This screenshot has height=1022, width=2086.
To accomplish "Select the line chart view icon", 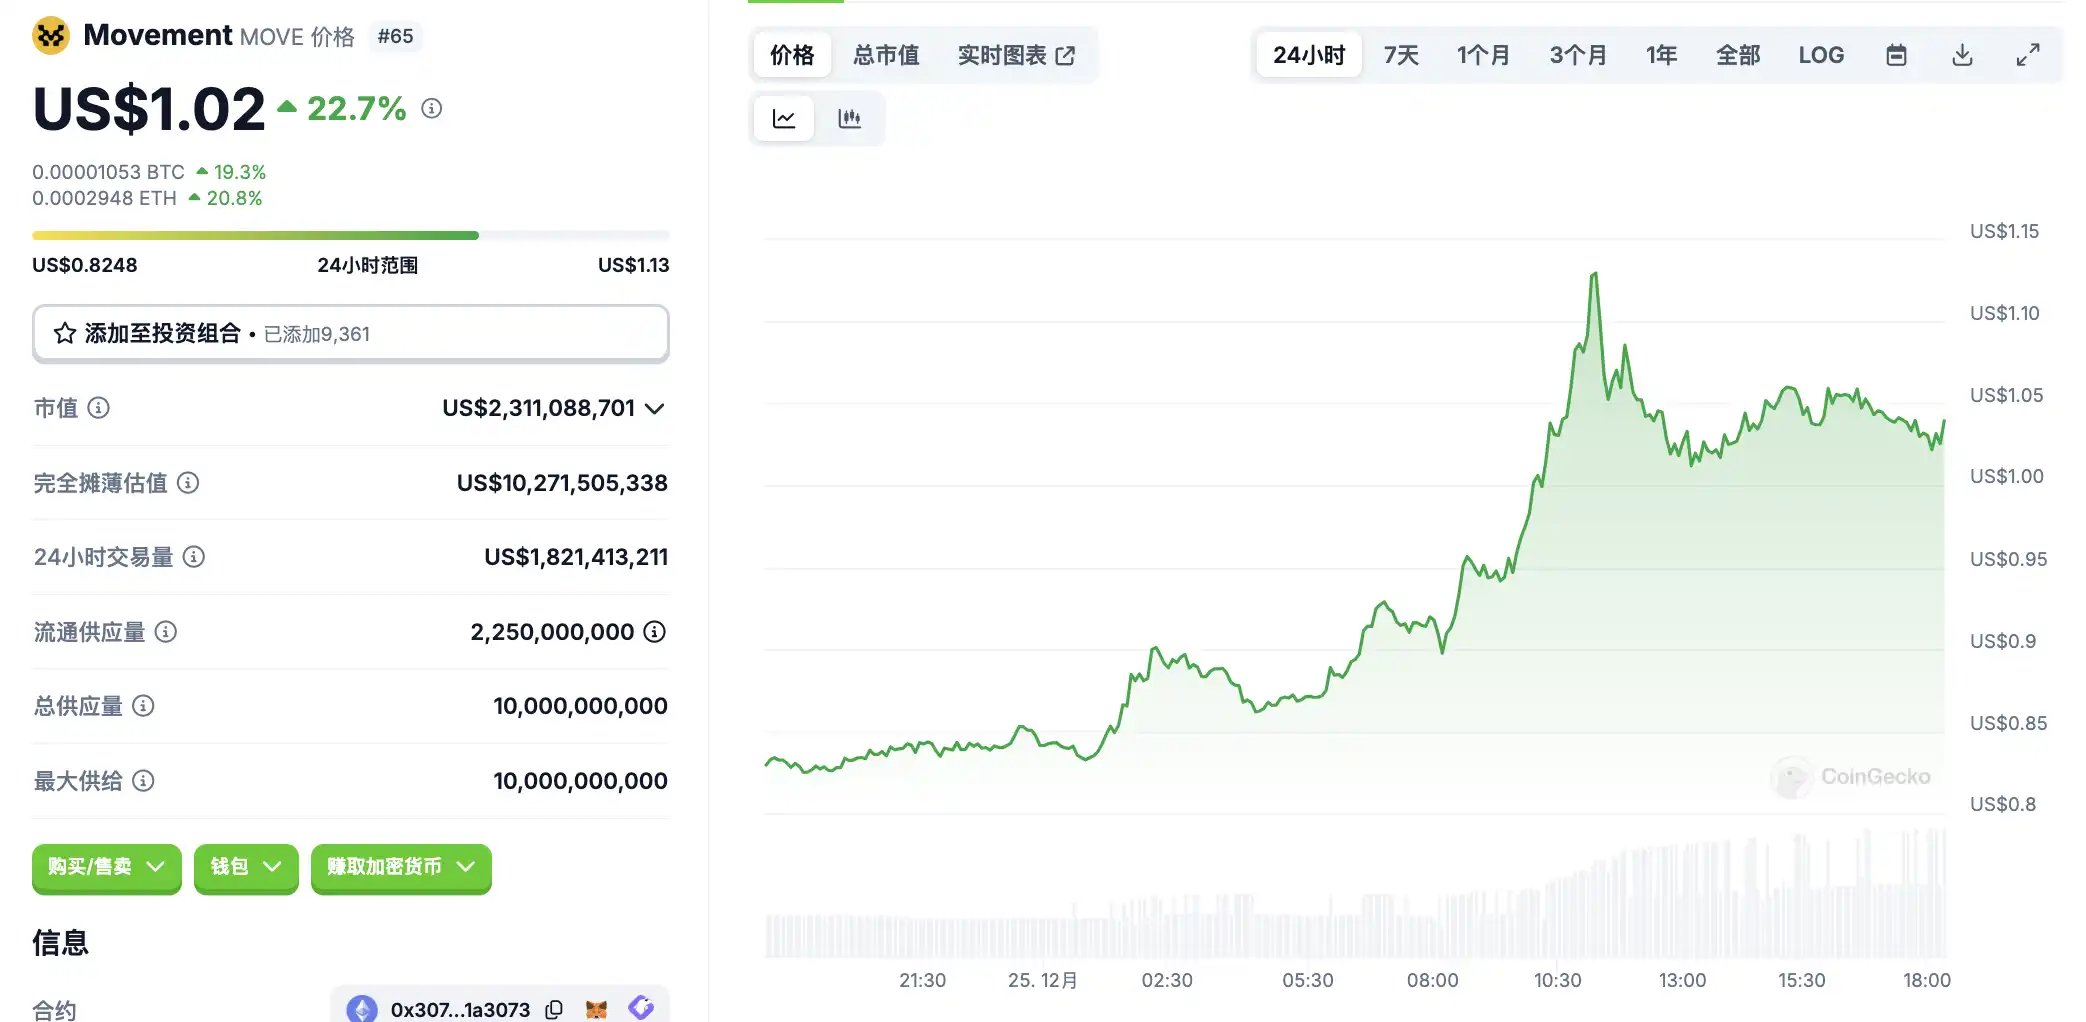I will [x=783, y=119].
